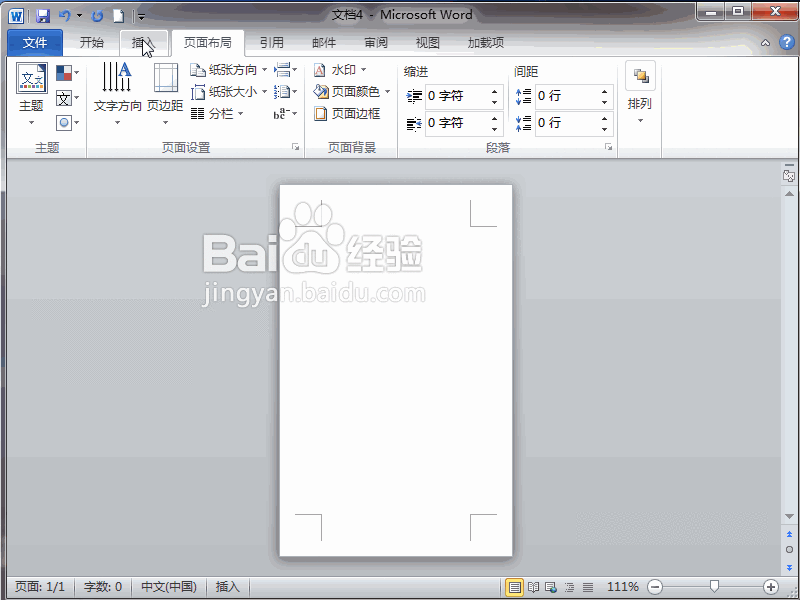Toggle 插入 overtype mode in status bar
This screenshot has height=600, width=800.
(x=227, y=587)
